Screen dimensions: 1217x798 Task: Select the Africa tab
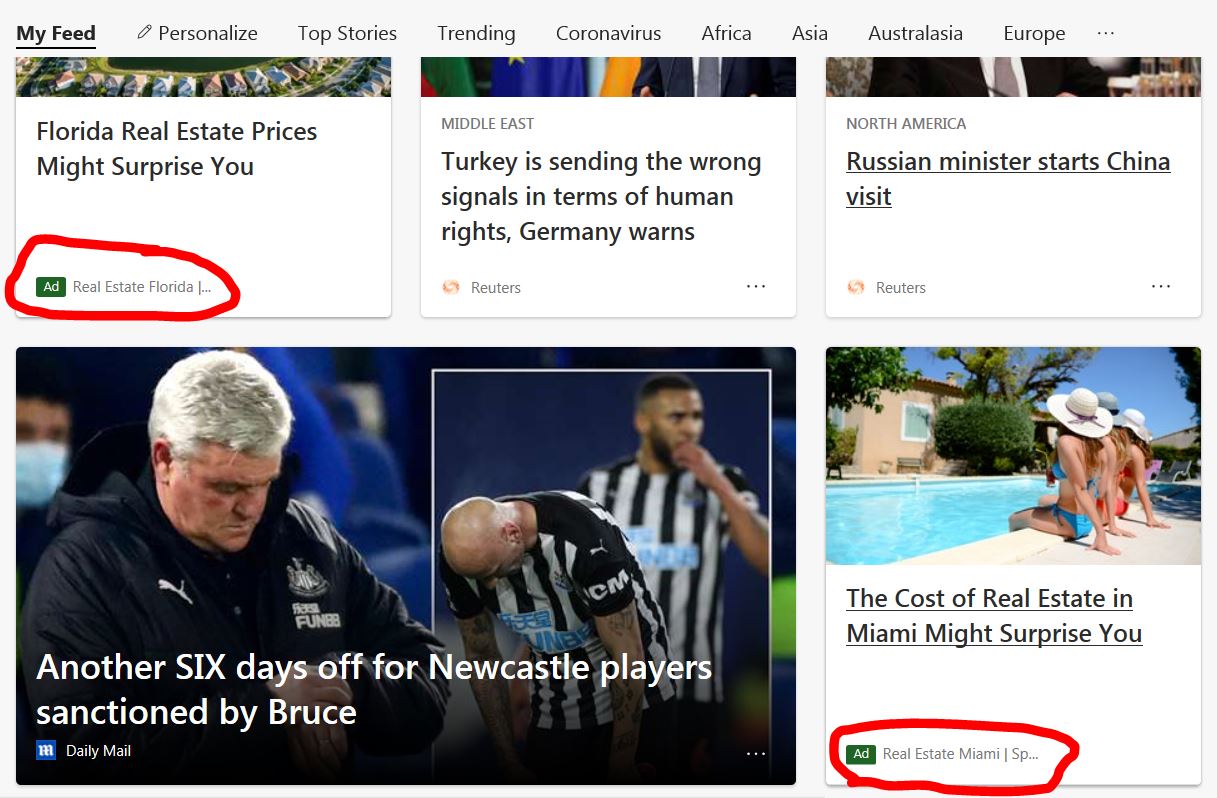coord(726,33)
